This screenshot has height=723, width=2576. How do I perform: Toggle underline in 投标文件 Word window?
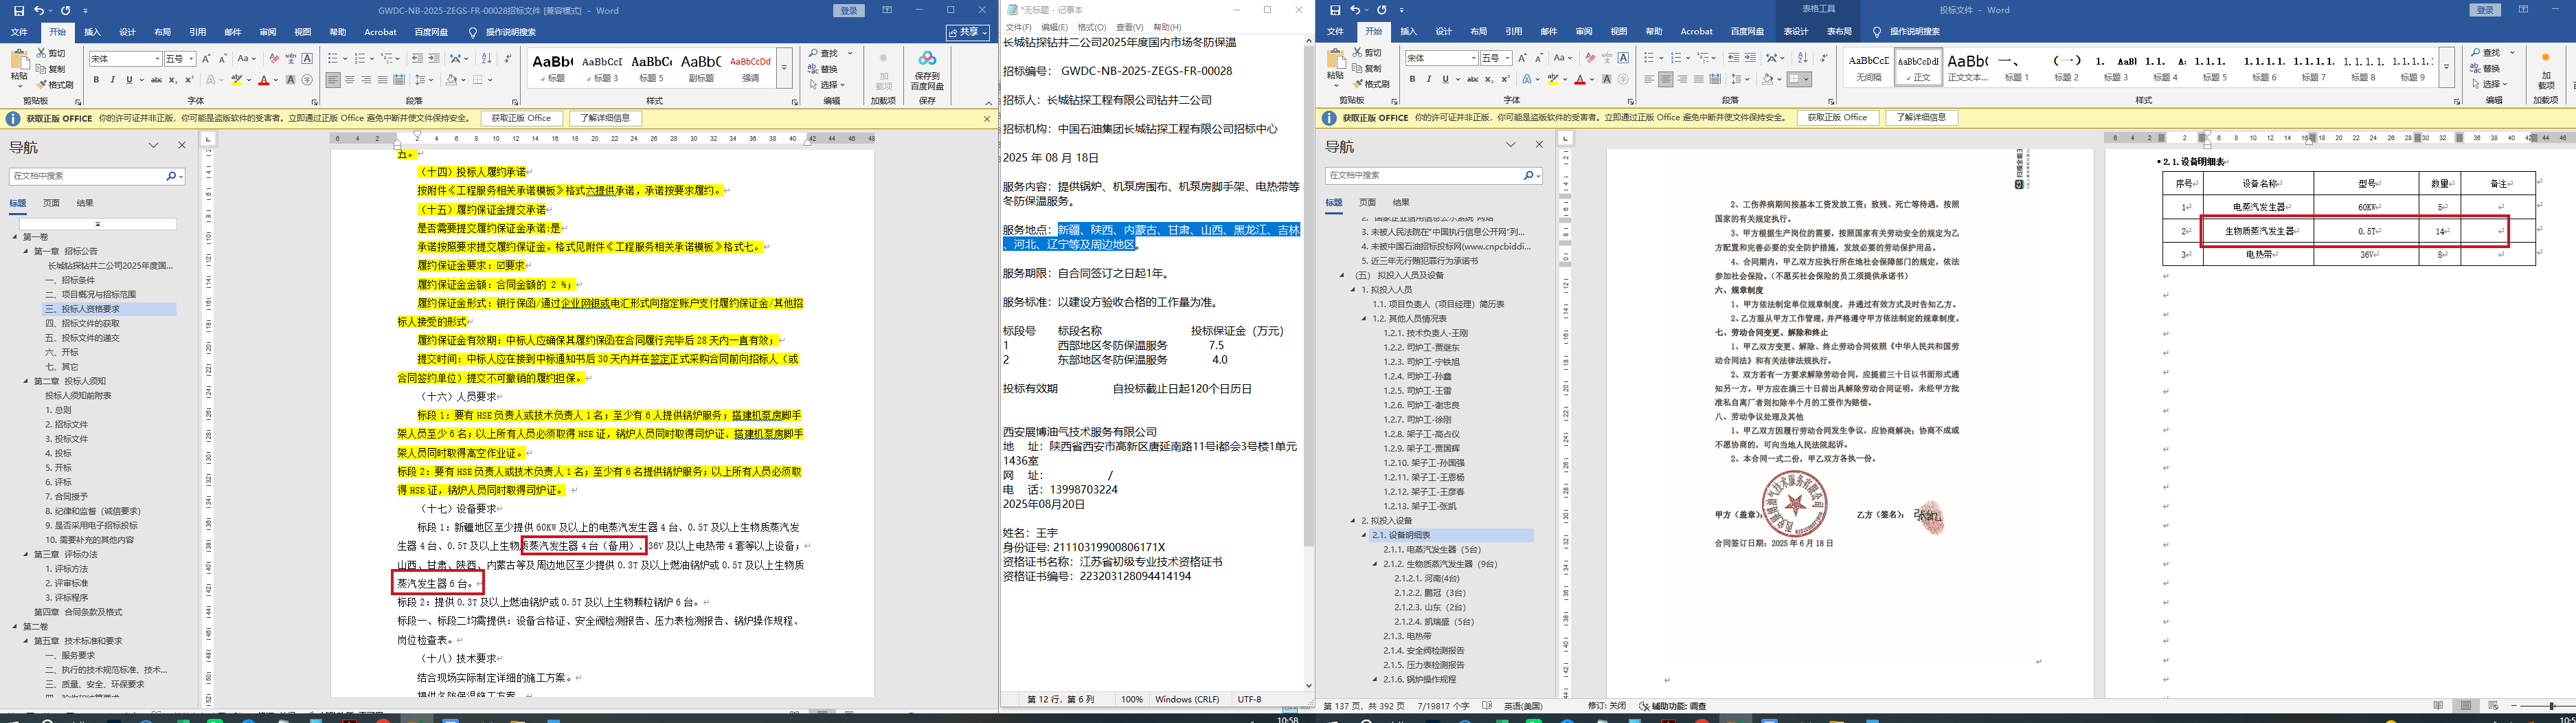coord(1445,79)
